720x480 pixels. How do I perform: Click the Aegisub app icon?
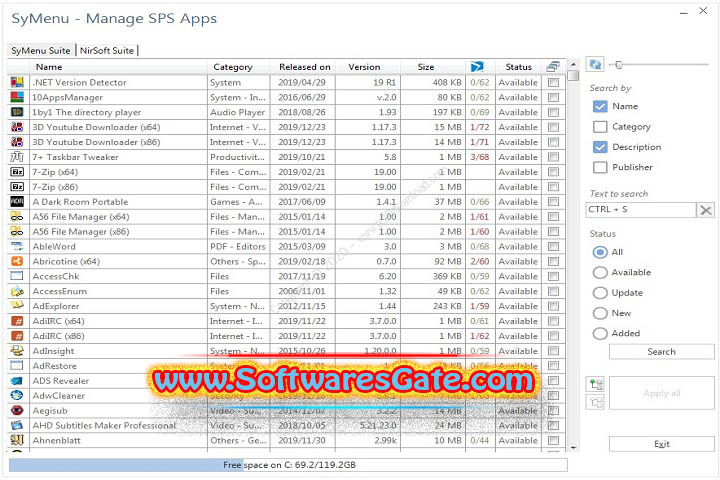click(x=17, y=411)
